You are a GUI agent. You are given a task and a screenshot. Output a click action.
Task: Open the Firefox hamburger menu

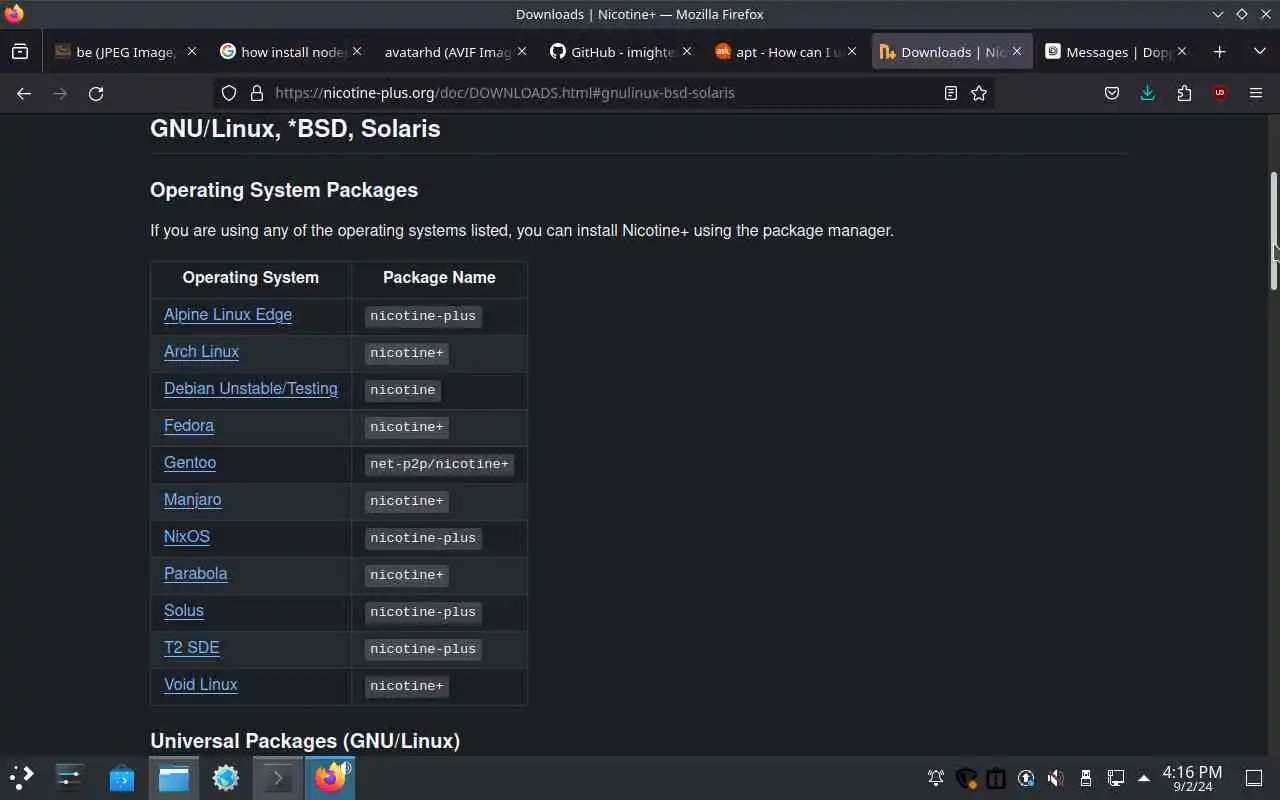[1256, 93]
